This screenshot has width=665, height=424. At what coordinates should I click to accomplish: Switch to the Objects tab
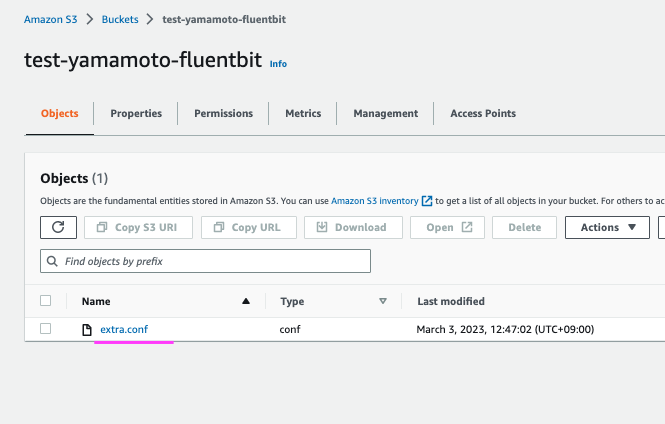[x=59, y=113]
